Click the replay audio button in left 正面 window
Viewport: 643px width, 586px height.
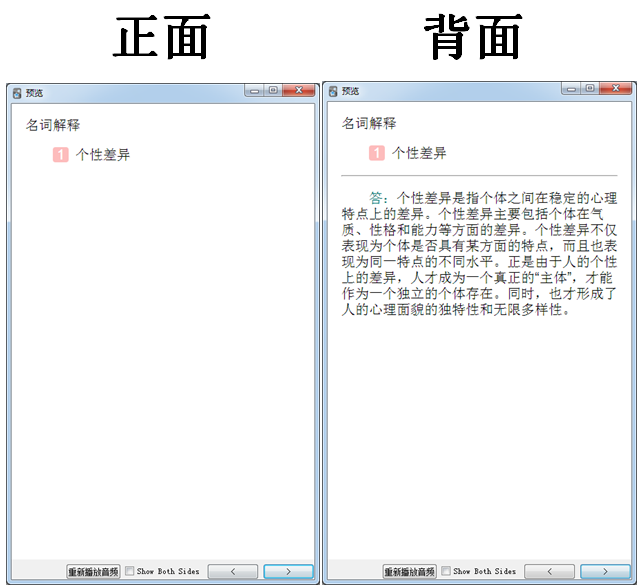pos(93,571)
